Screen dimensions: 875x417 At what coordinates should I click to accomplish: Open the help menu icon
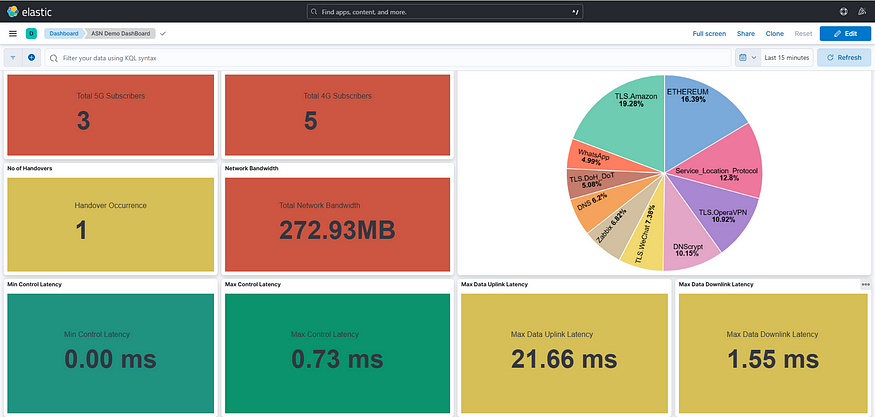[x=844, y=11]
